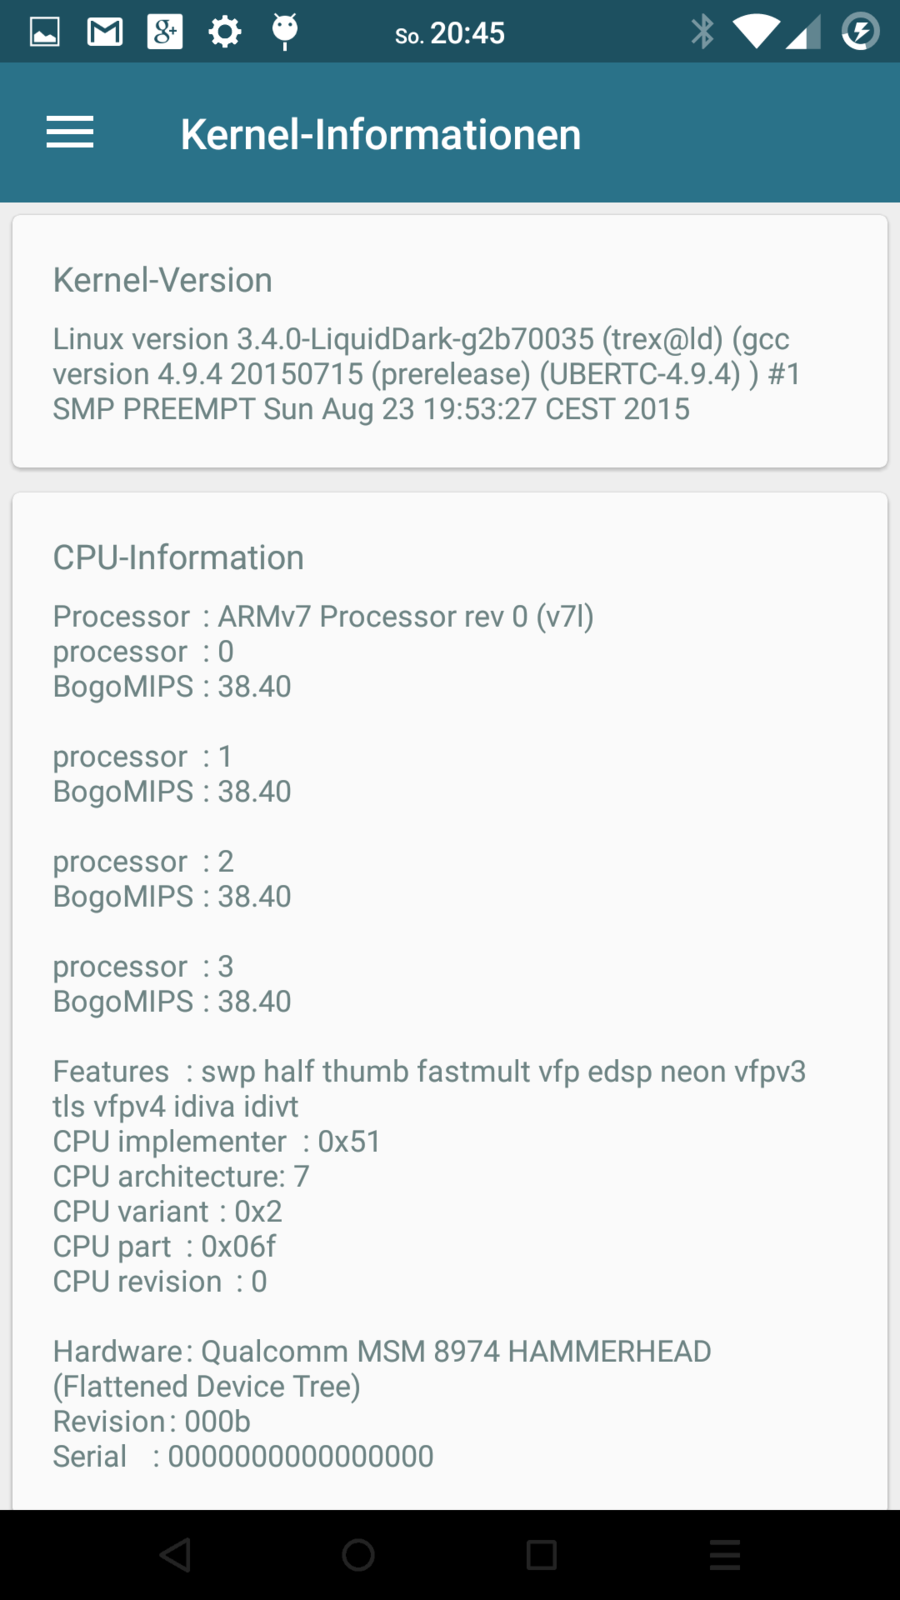Image resolution: width=900 pixels, height=1600 pixels.
Task: Open the hamburger navigation drawer
Action: click(x=70, y=133)
